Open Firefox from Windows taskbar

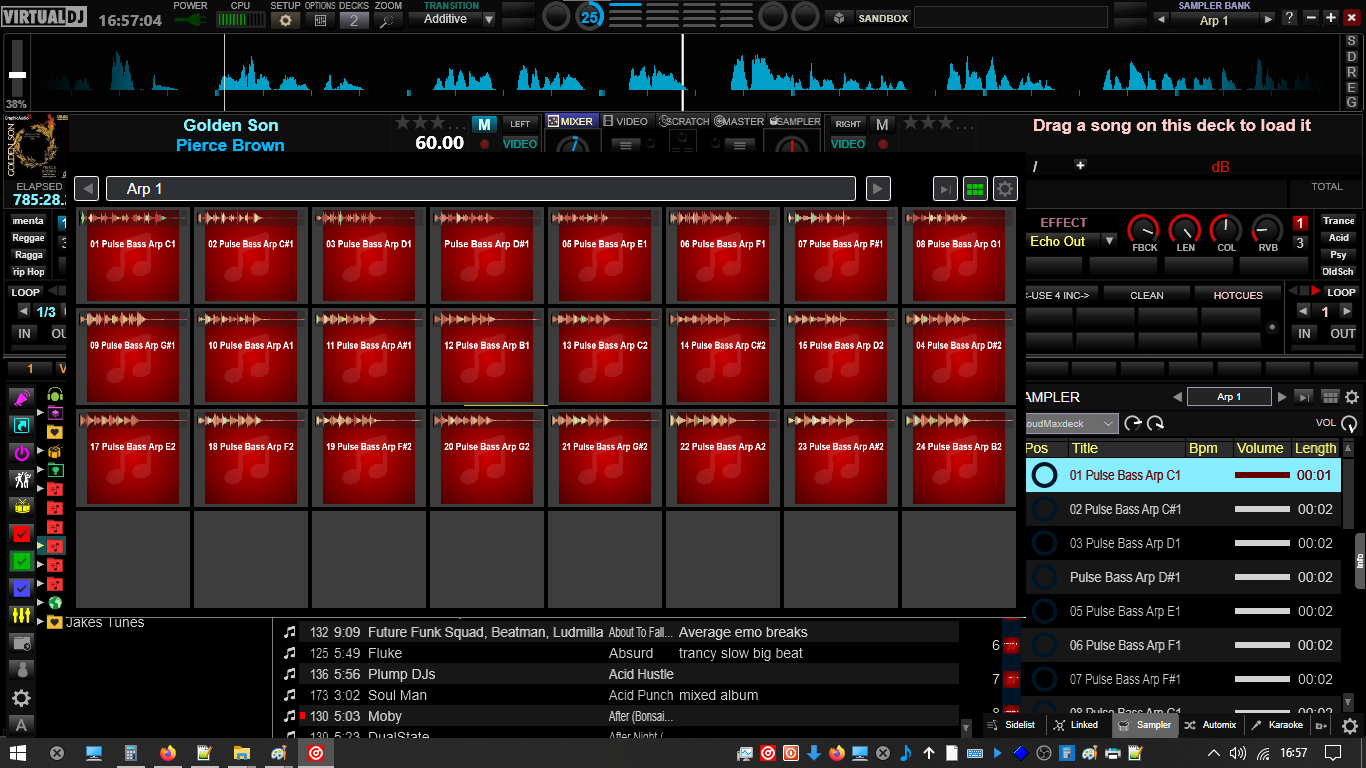(167, 752)
